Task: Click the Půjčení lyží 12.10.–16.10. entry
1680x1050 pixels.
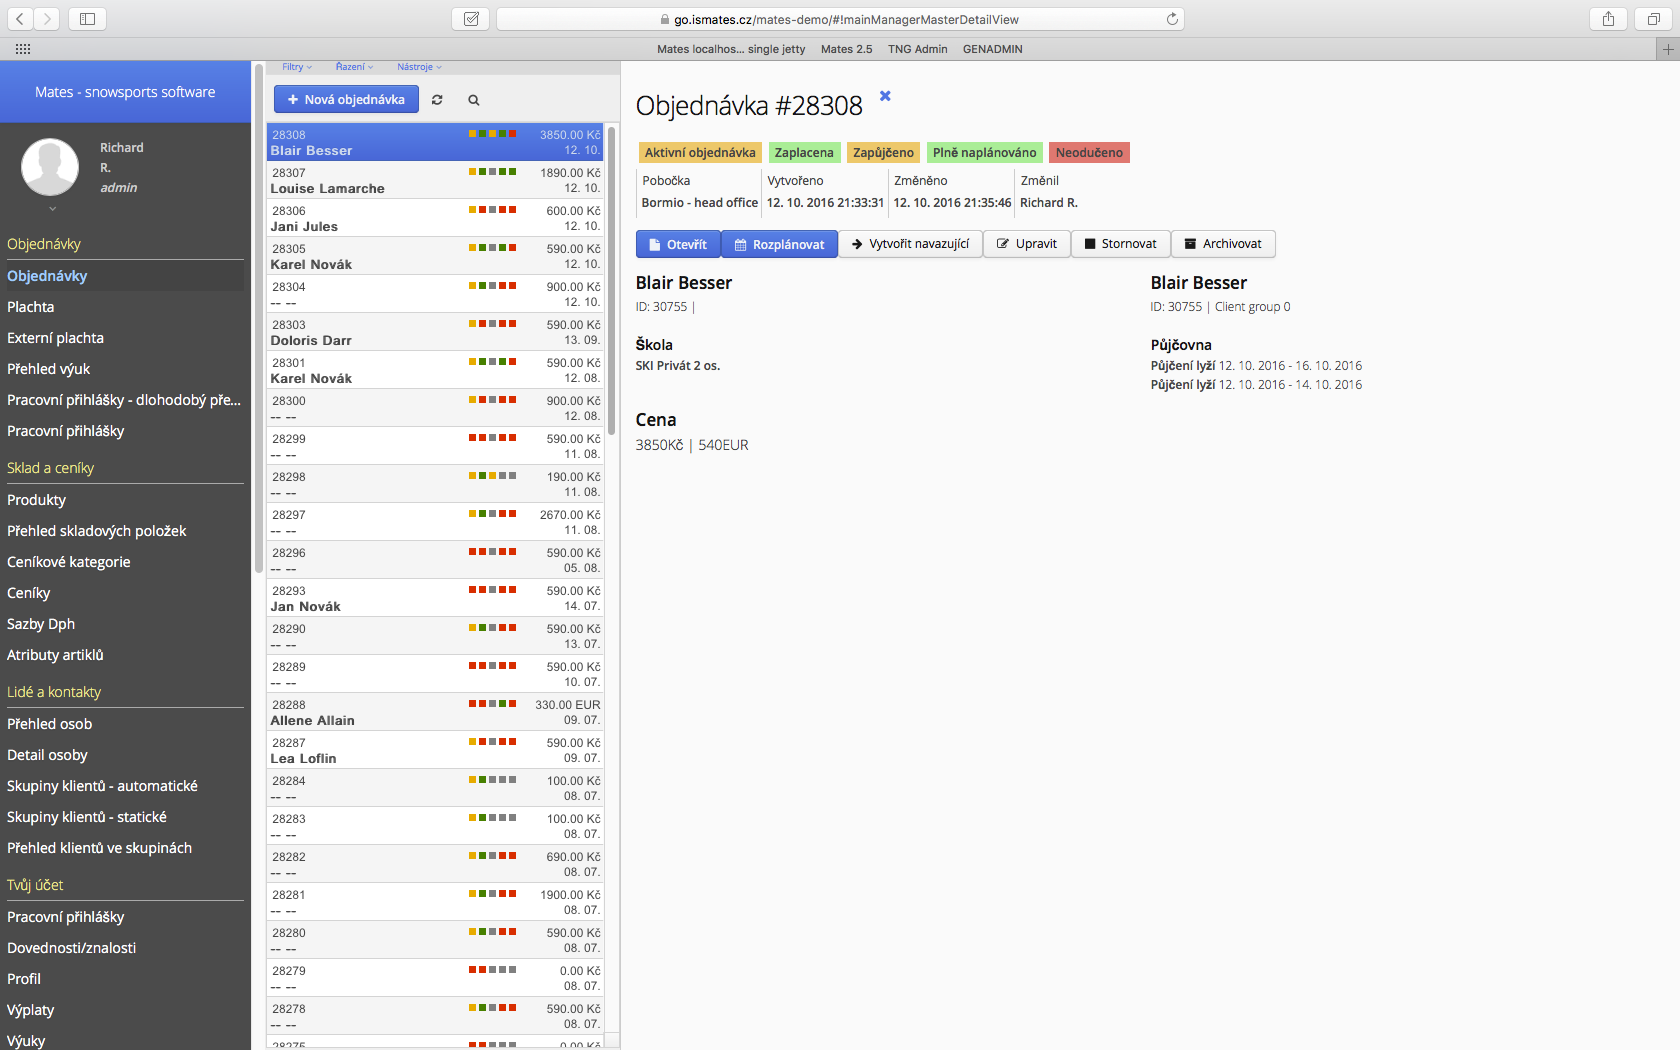Action: click(x=1256, y=366)
